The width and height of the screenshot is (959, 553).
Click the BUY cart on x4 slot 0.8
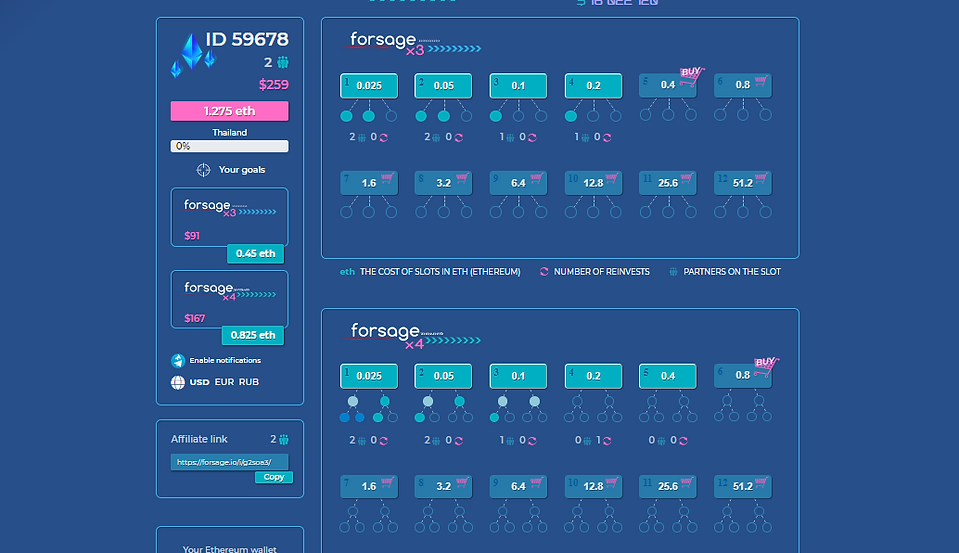click(766, 366)
